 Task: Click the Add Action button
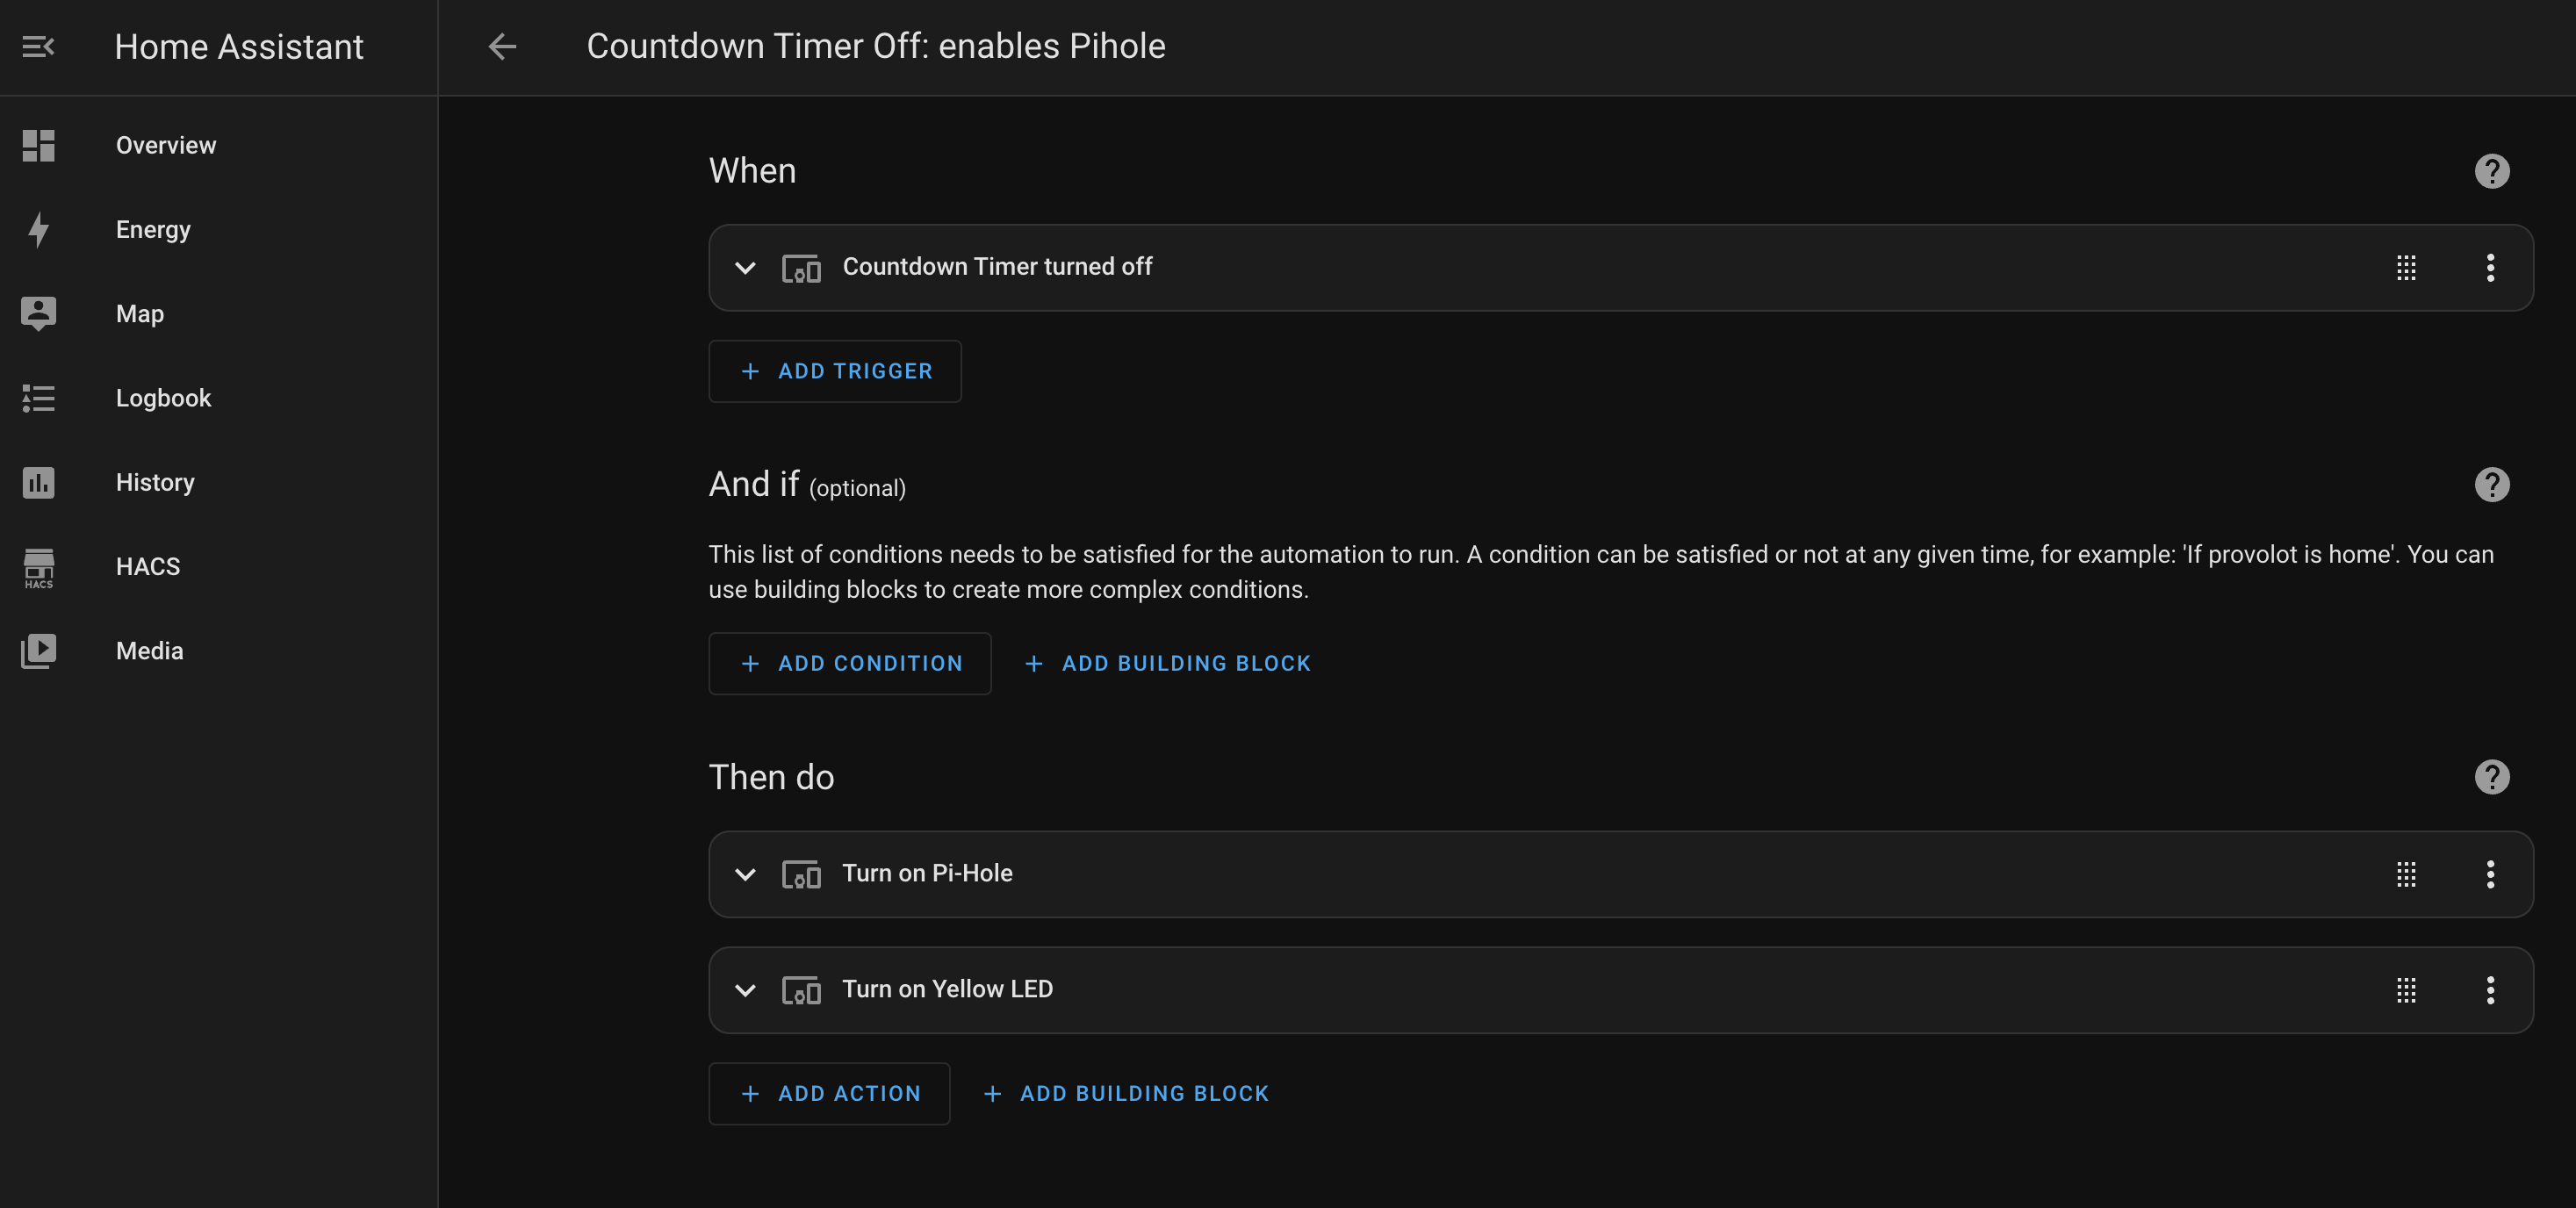tap(829, 1094)
